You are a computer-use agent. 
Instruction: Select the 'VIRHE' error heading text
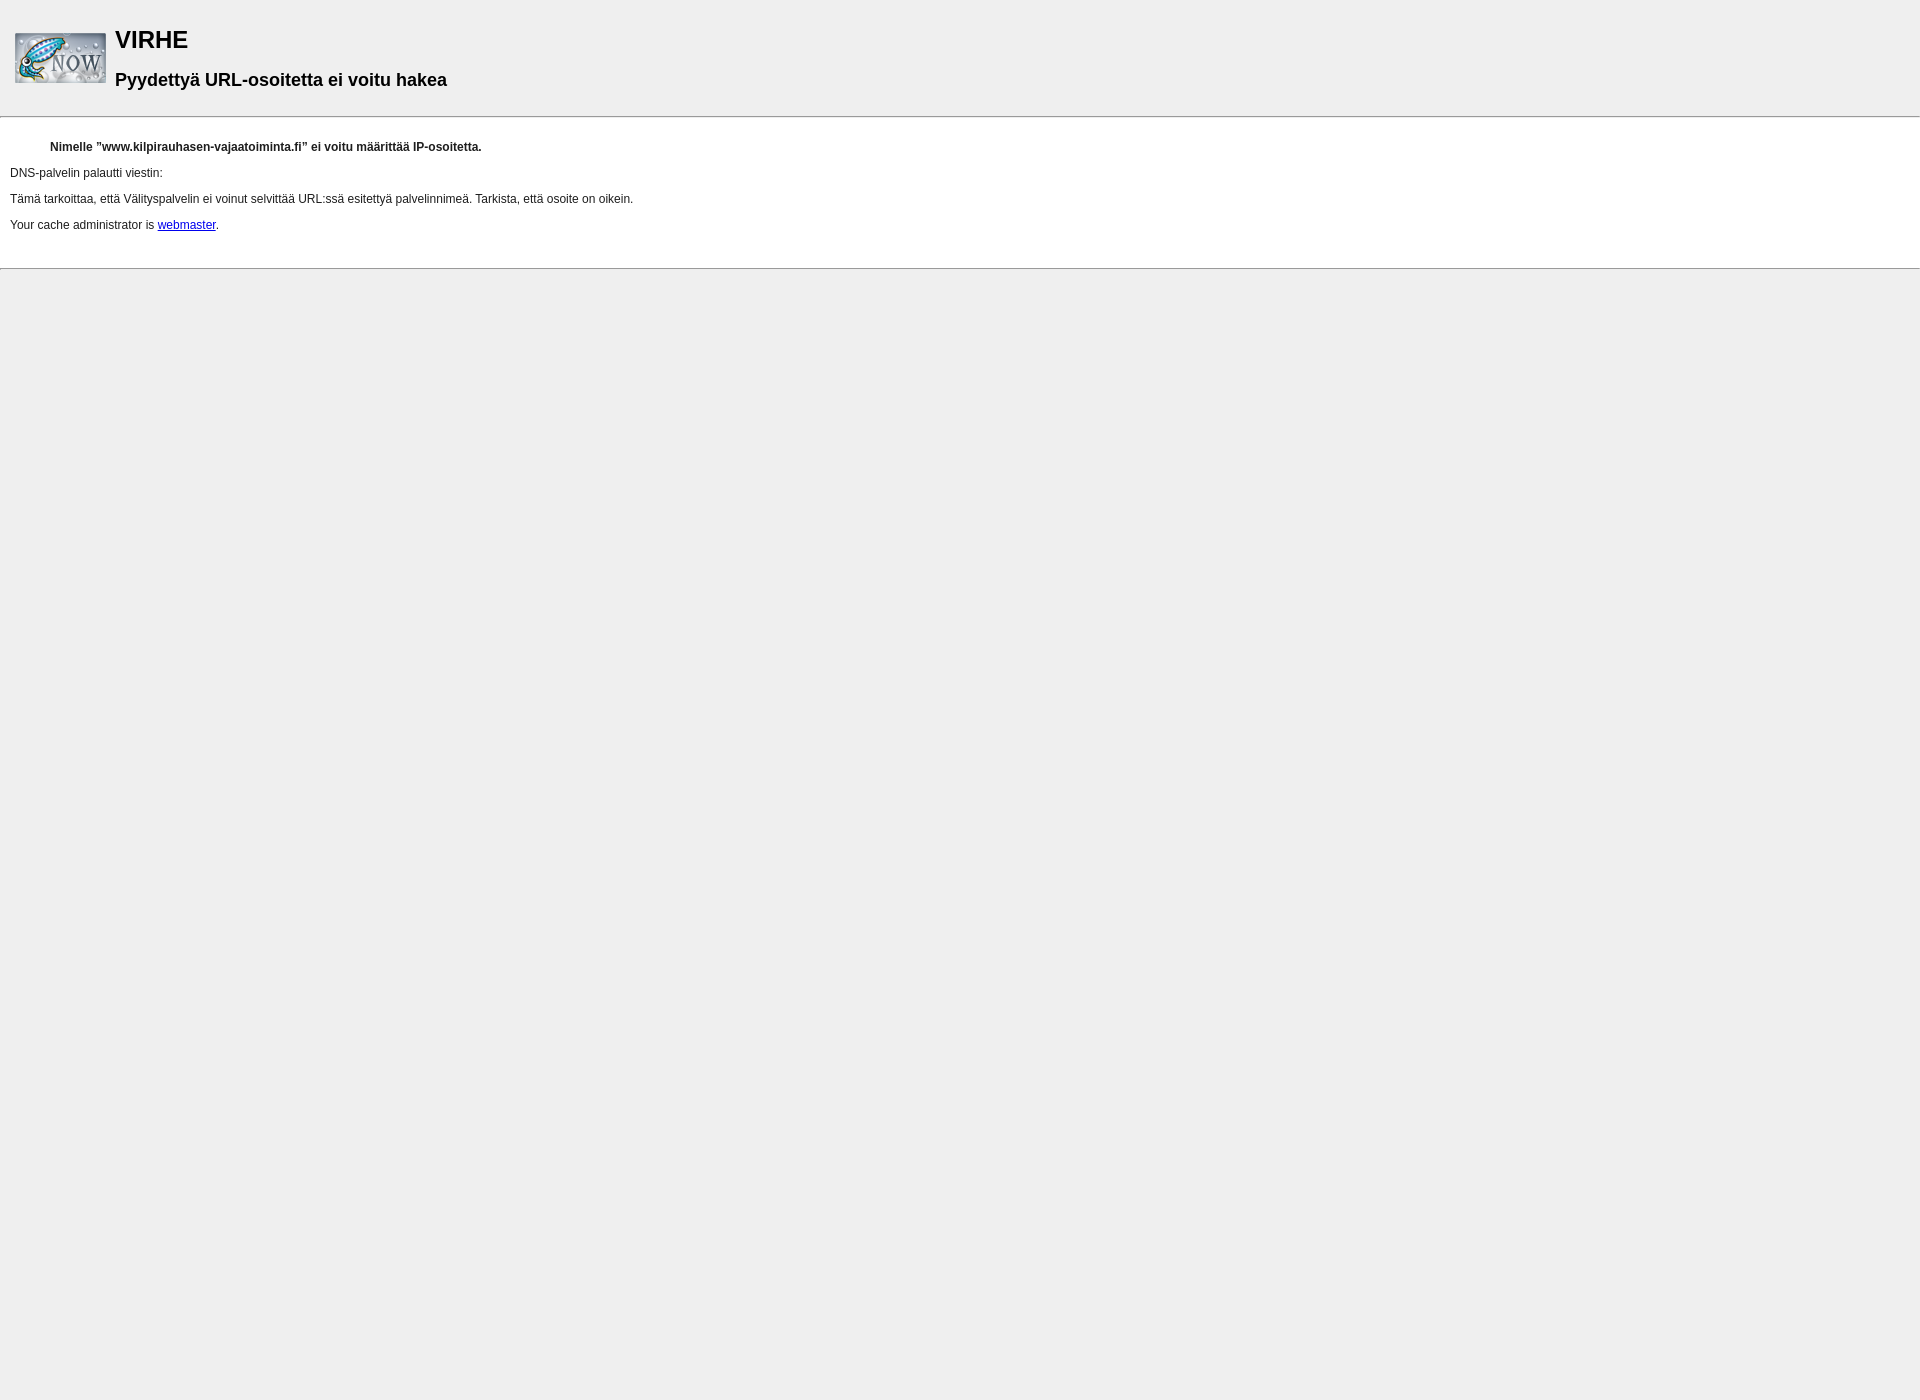click(x=151, y=39)
